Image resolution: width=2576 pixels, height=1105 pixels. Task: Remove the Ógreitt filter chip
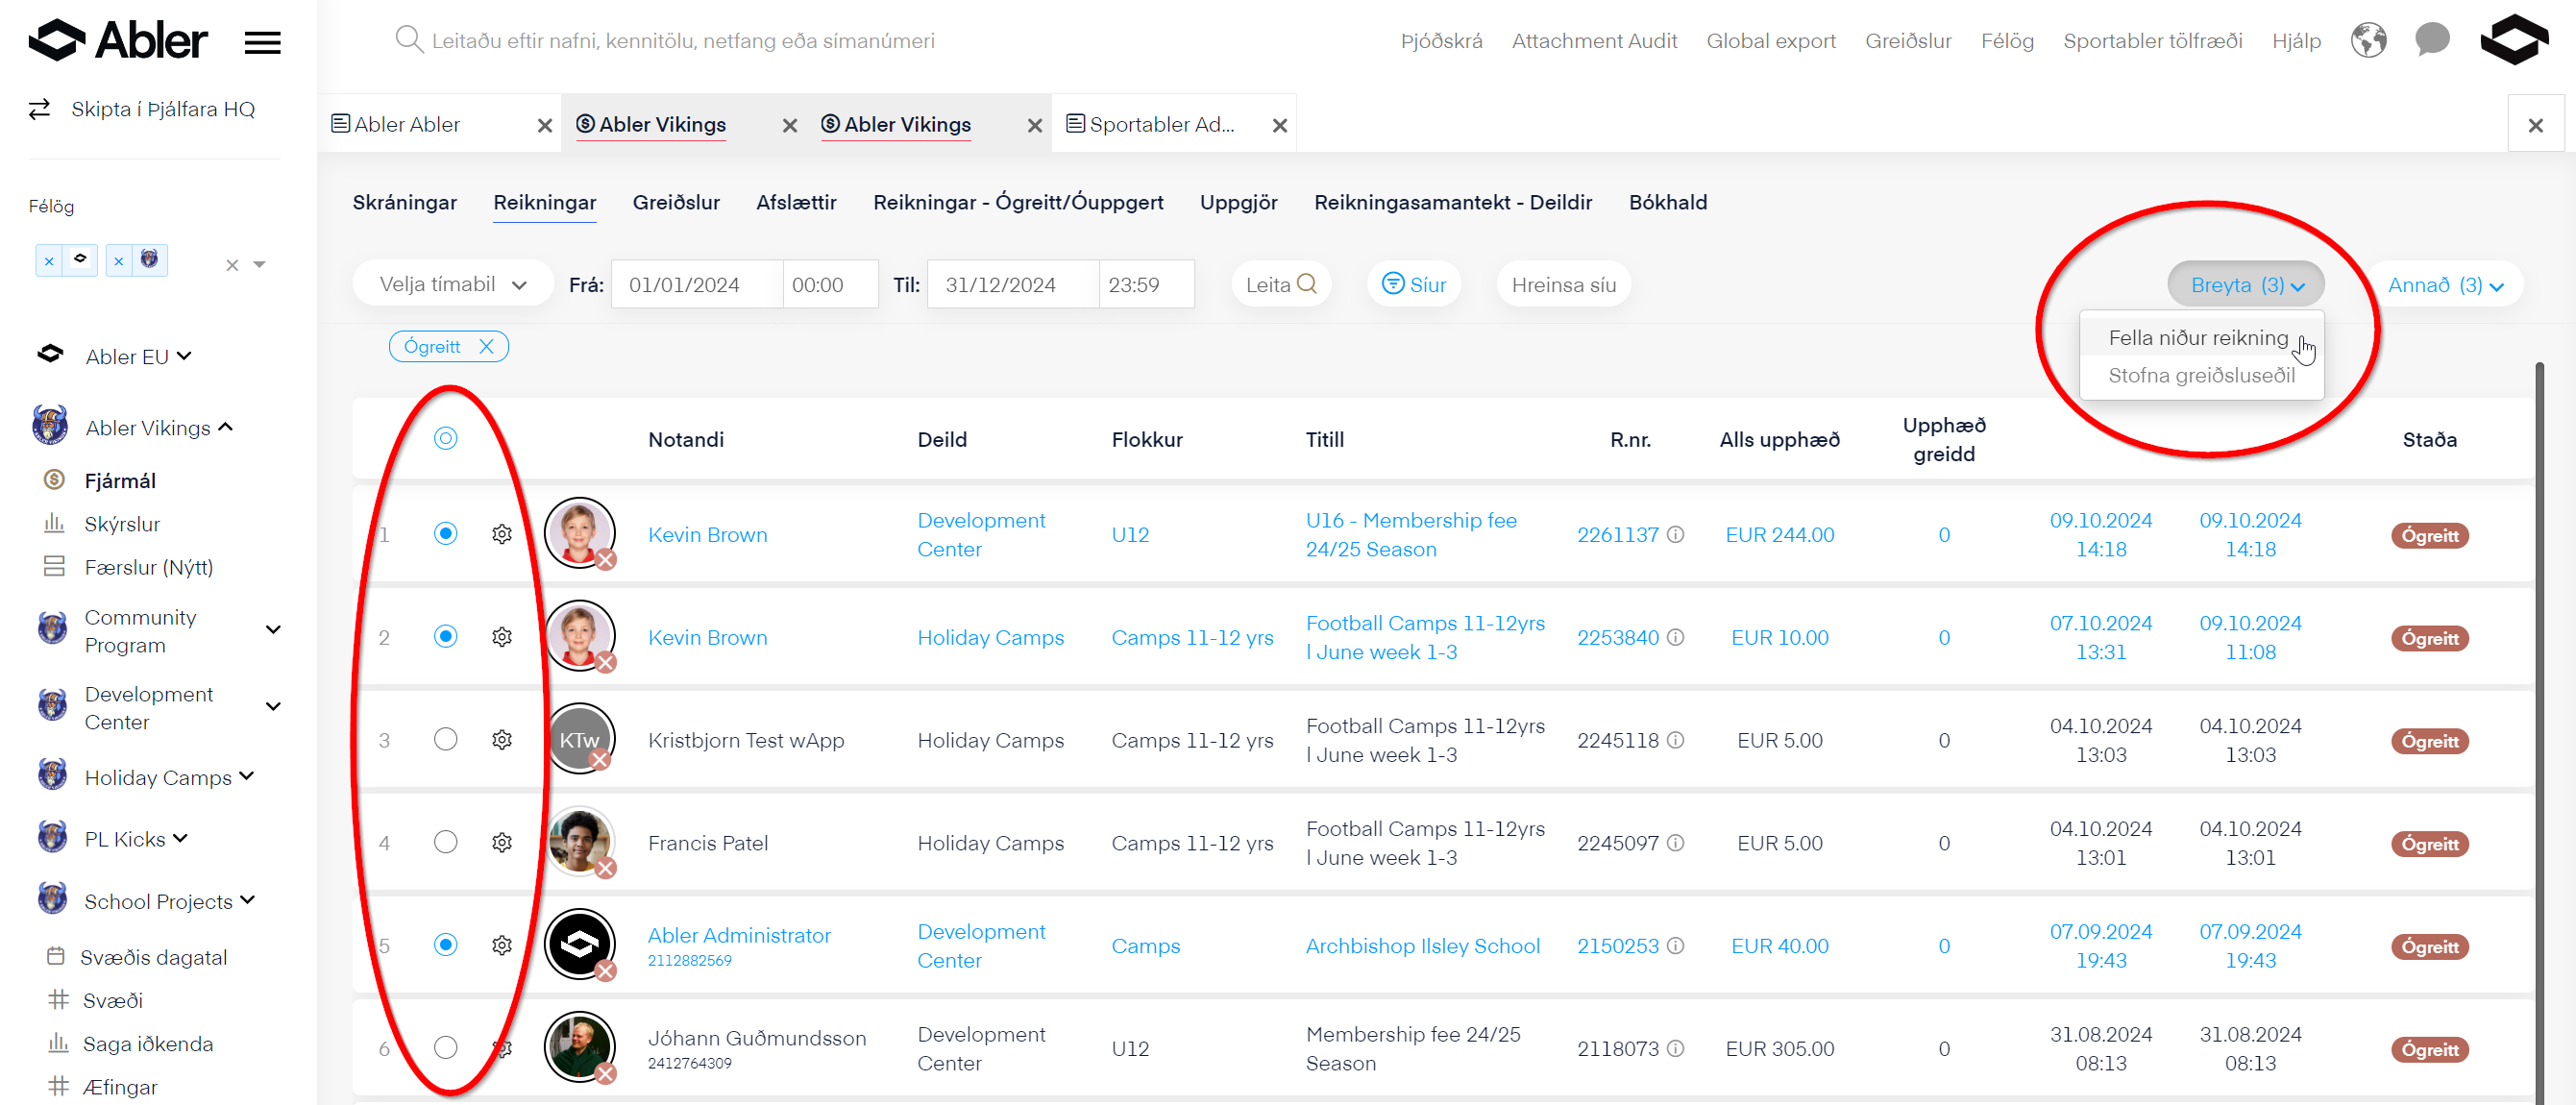point(486,346)
